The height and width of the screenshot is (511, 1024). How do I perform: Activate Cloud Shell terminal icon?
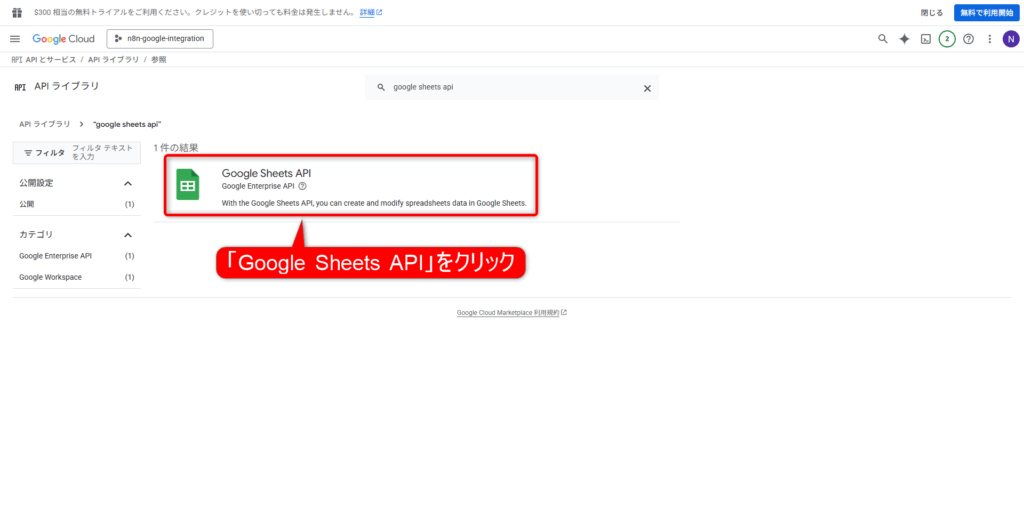pos(926,39)
